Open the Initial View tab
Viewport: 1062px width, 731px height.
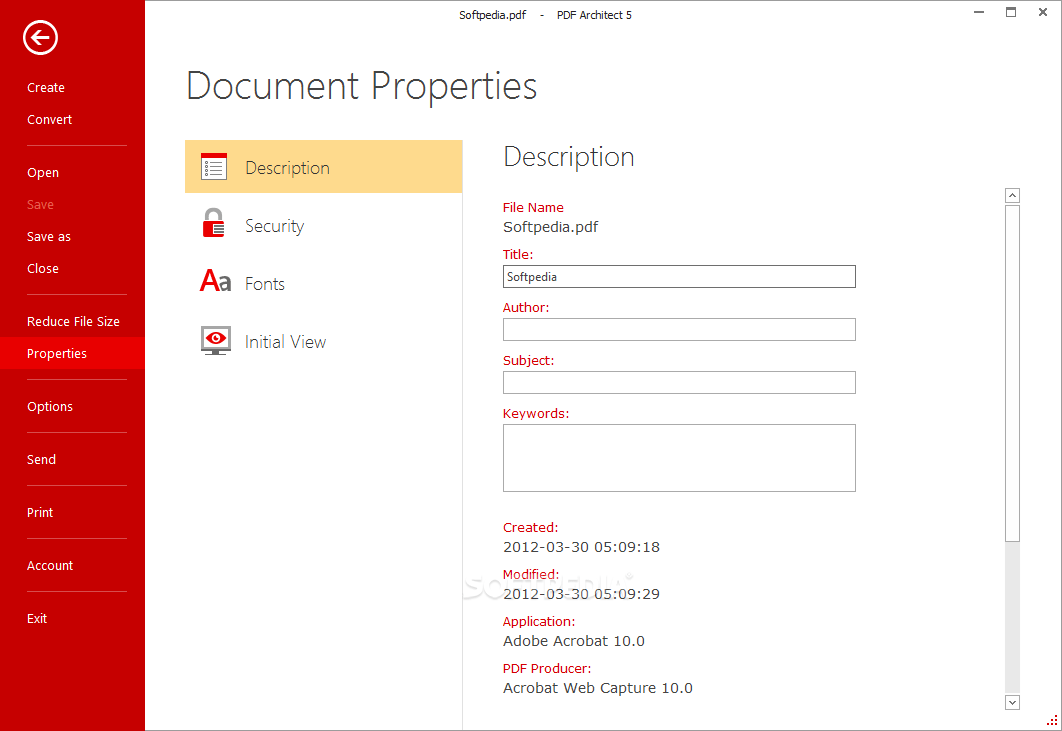285,341
